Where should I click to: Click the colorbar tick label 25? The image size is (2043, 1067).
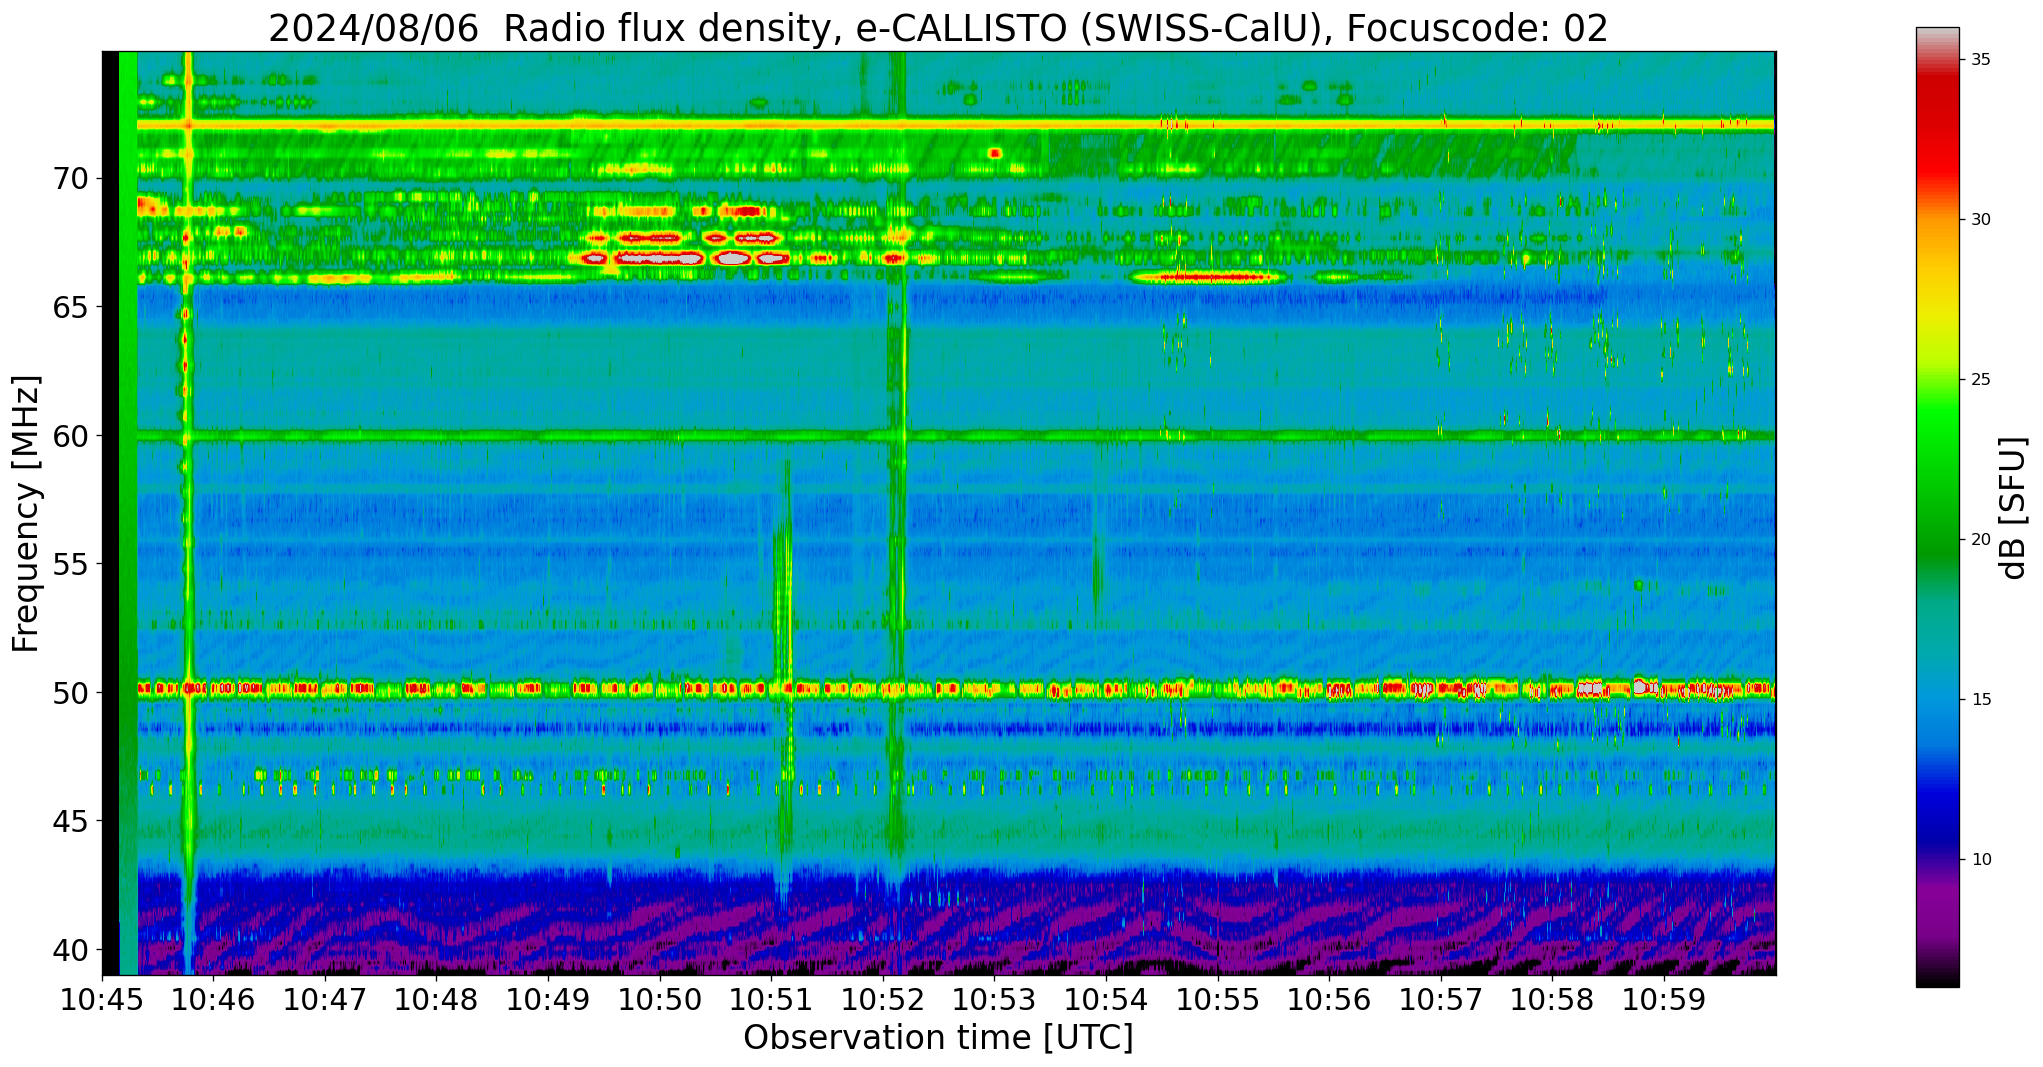click(1981, 380)
